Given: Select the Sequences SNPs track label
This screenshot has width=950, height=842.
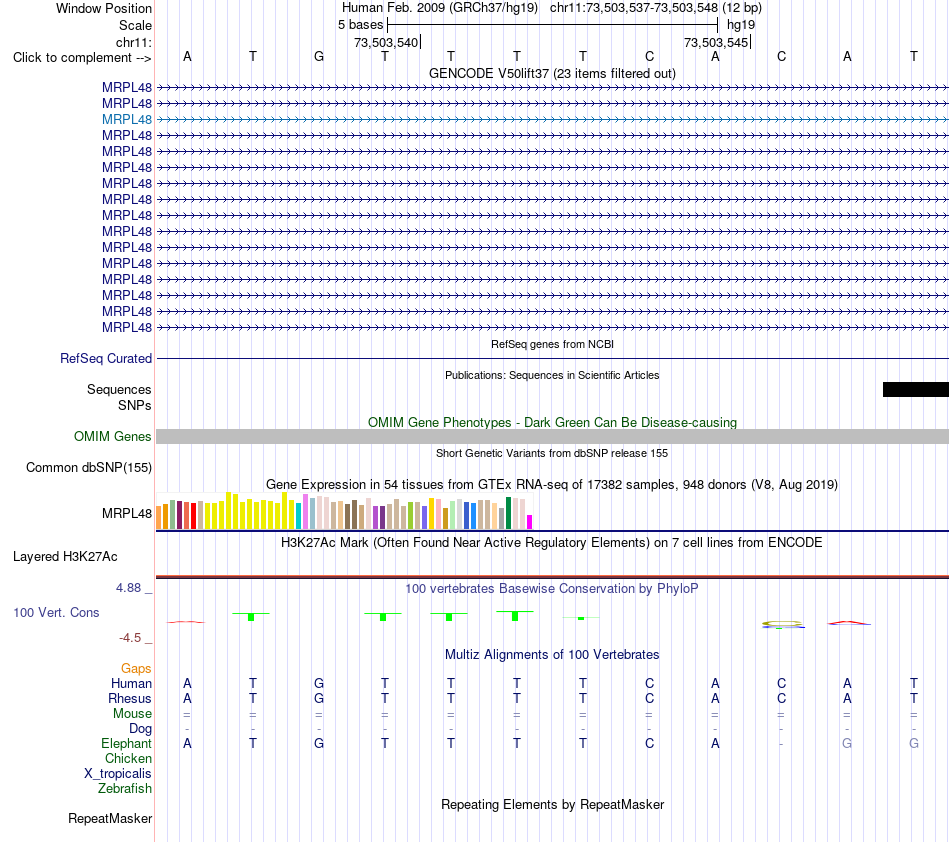Looking at the screenshot, I should click(x=119, y=397).
